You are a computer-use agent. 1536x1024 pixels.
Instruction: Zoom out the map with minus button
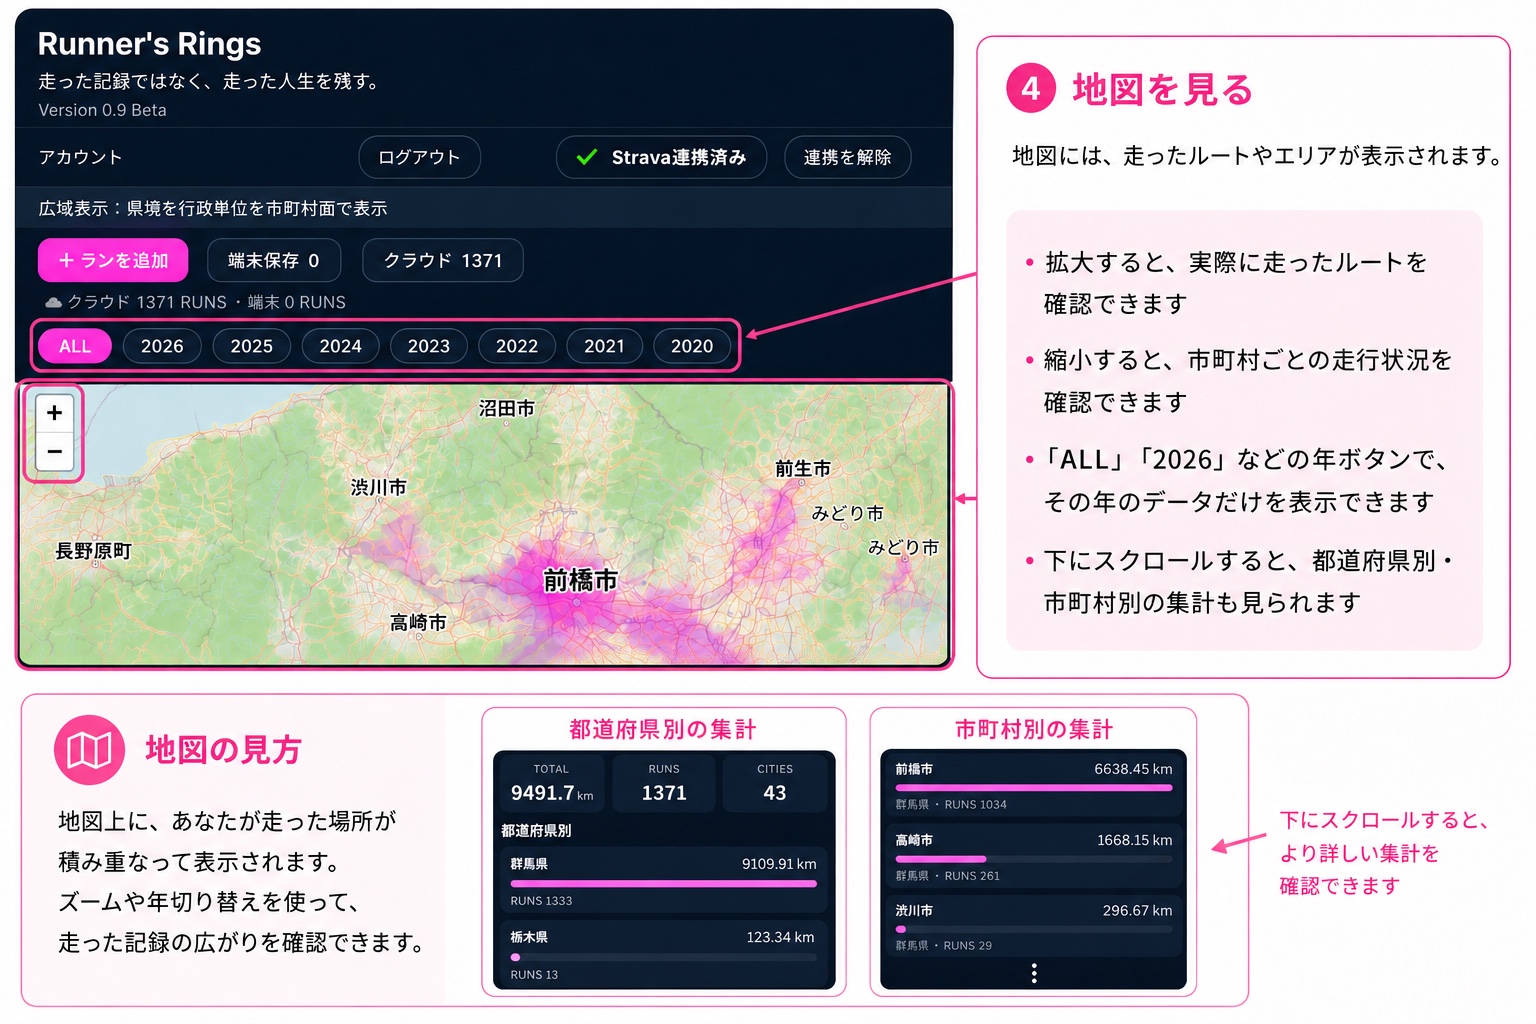click(x=55, y=451)
